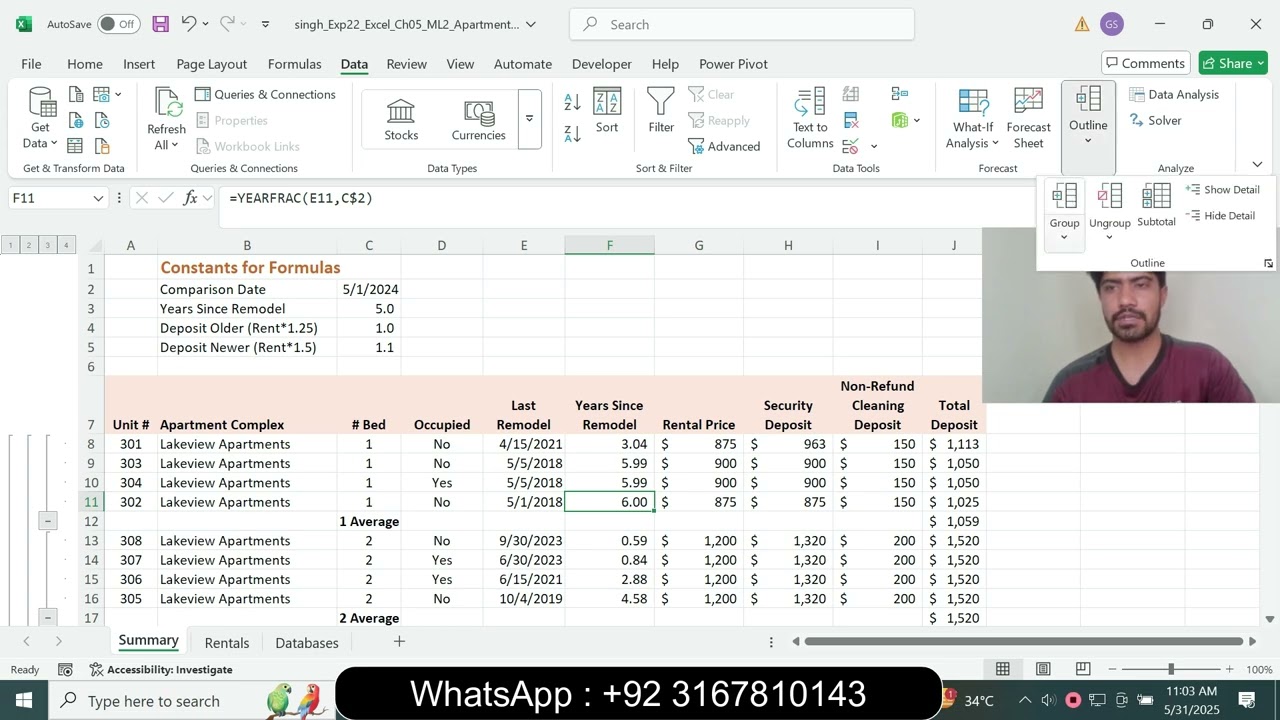The height and width of the screenshot is (720, 1280).
Task: Open the Name Box dropdown
Action: pyautogui.click(x=98, y=198)
